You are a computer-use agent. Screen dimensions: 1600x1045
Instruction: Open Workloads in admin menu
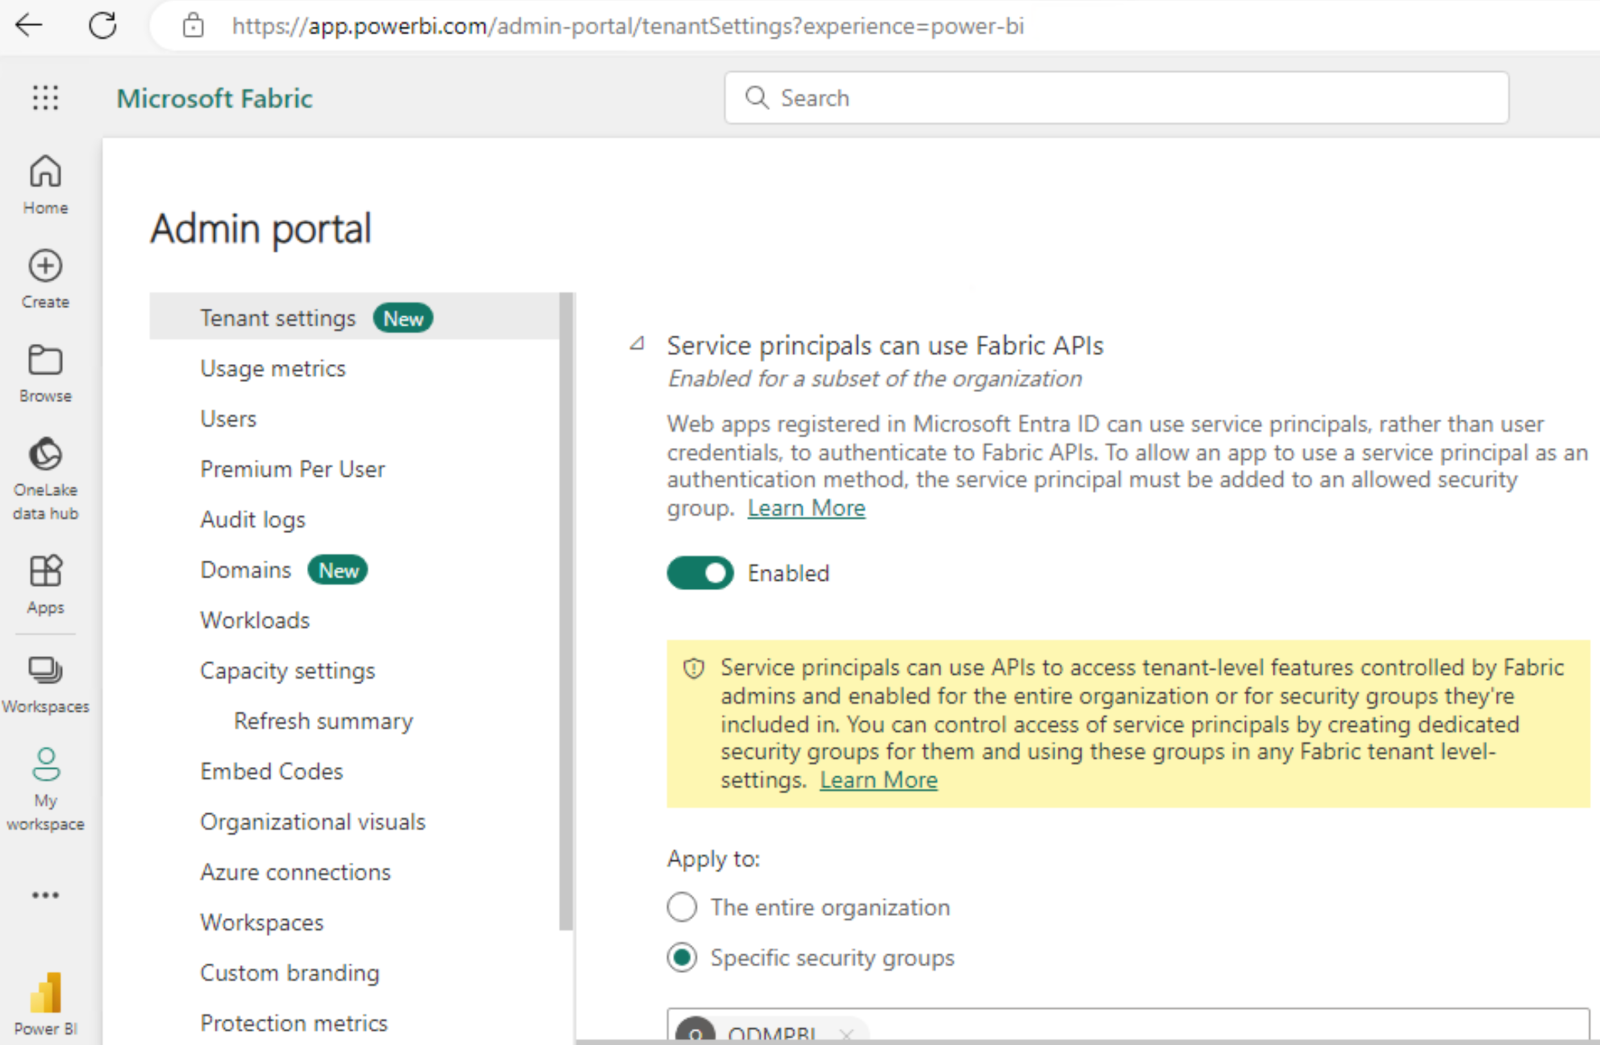click(255, 620)
